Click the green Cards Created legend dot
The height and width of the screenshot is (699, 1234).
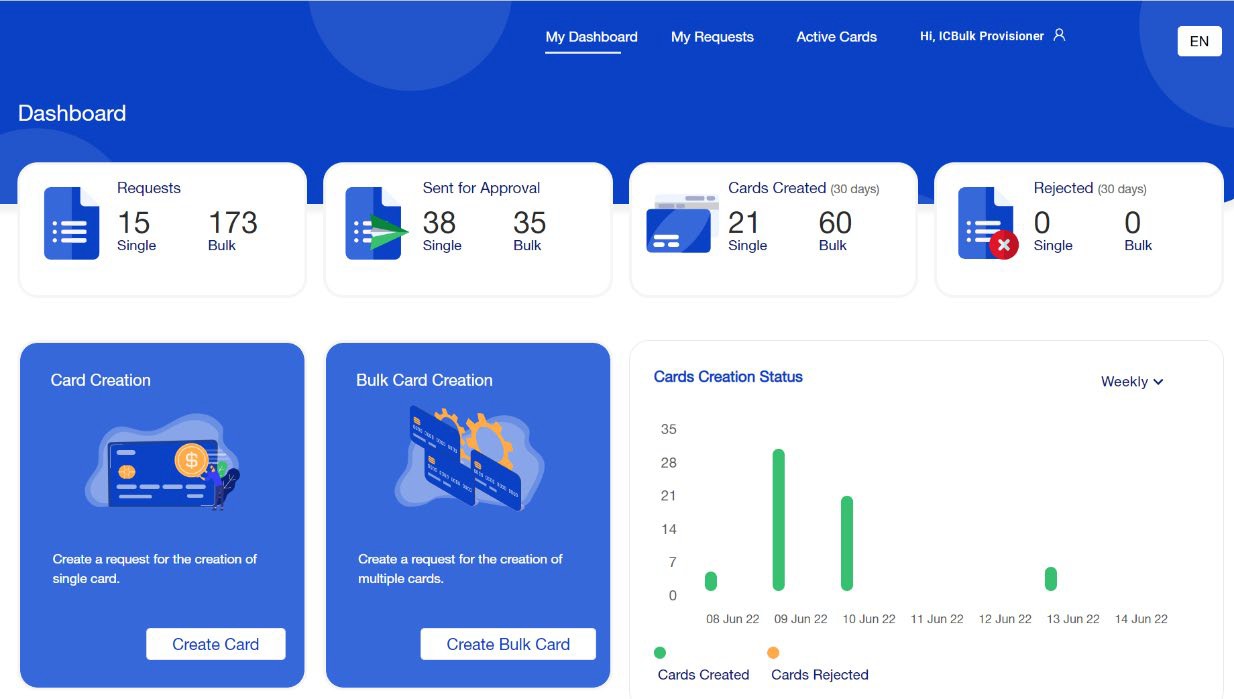tap(659, 650)
